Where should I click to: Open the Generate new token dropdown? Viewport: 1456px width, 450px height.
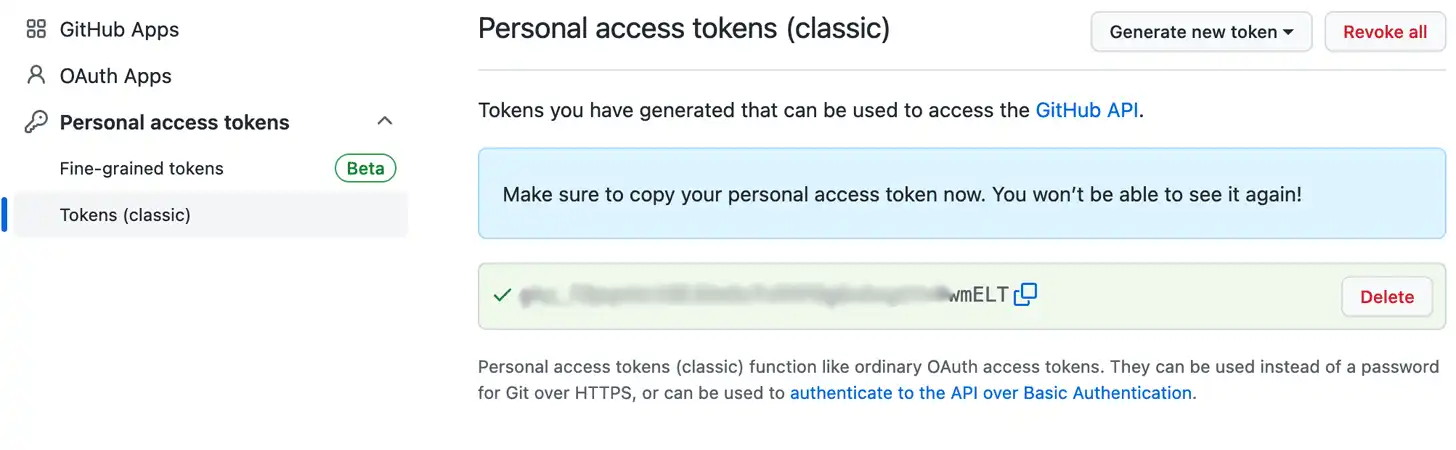[x=1202, y=32]
